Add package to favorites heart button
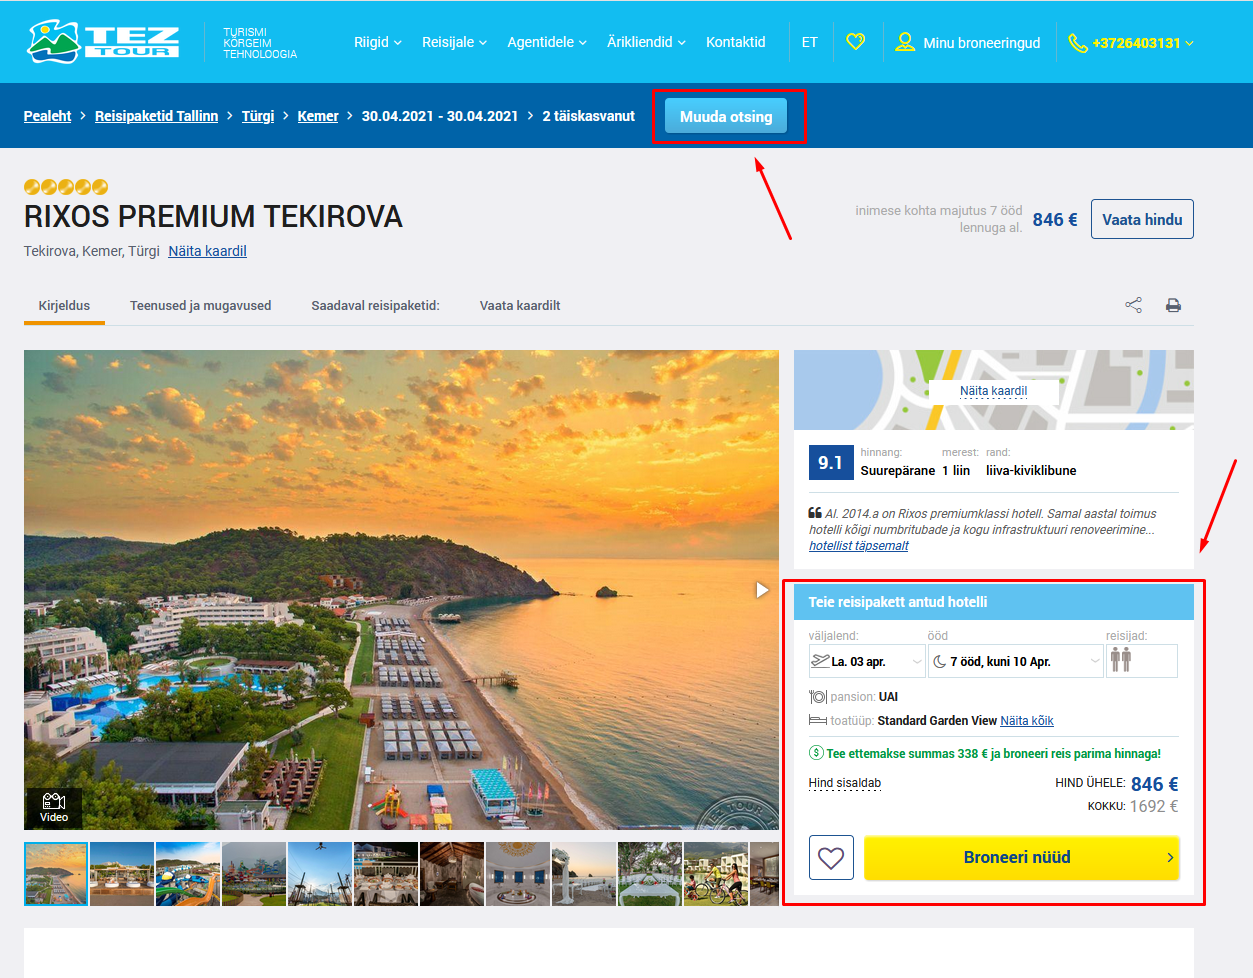This screenshot has width=1253, height=978. 831,857
